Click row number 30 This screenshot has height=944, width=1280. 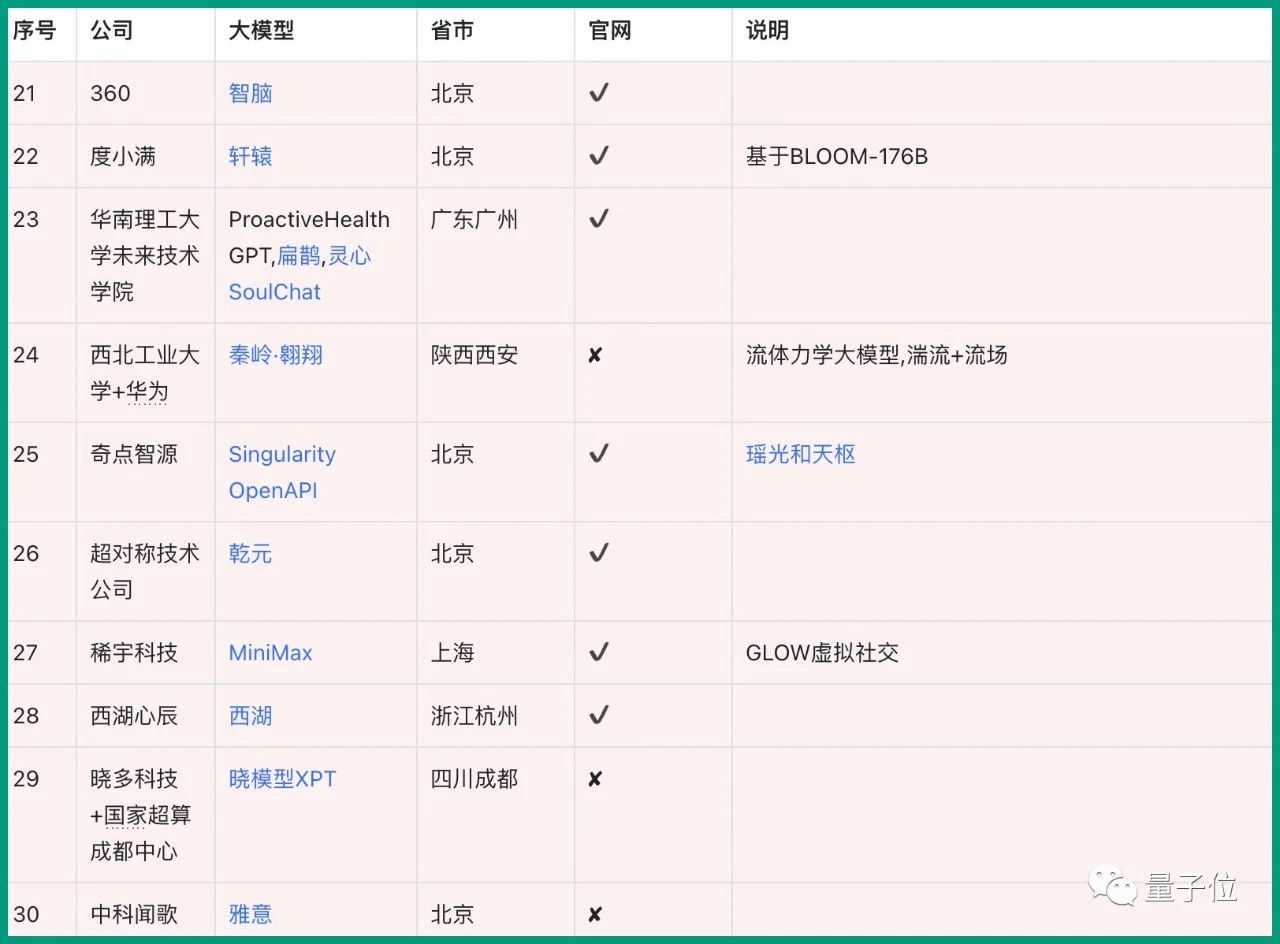(25, 914)
